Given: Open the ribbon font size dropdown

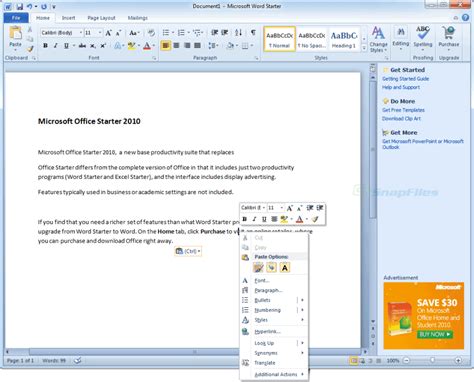Looking at the screenshot, I should (100, 33).
